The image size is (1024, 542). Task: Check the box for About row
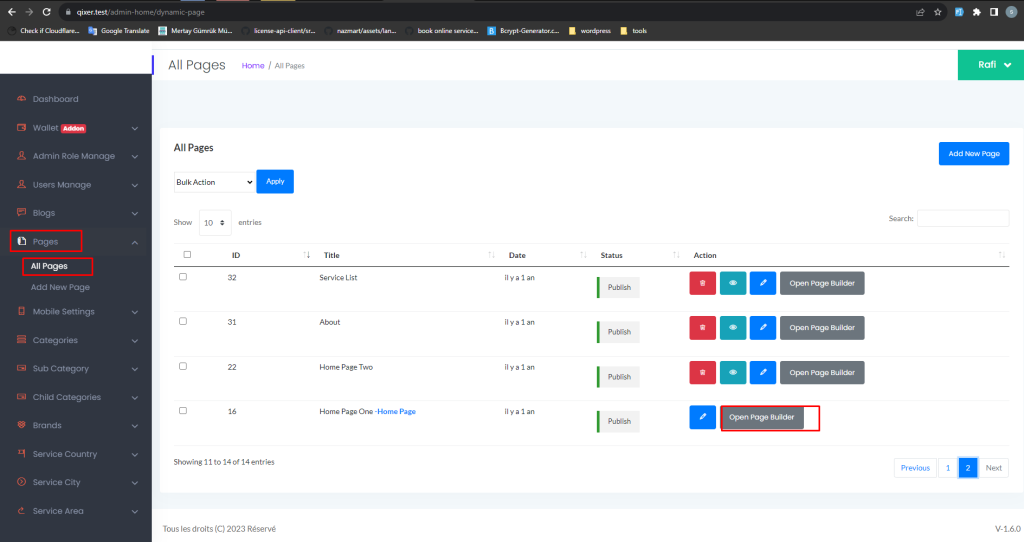click(x=183, y=321)
